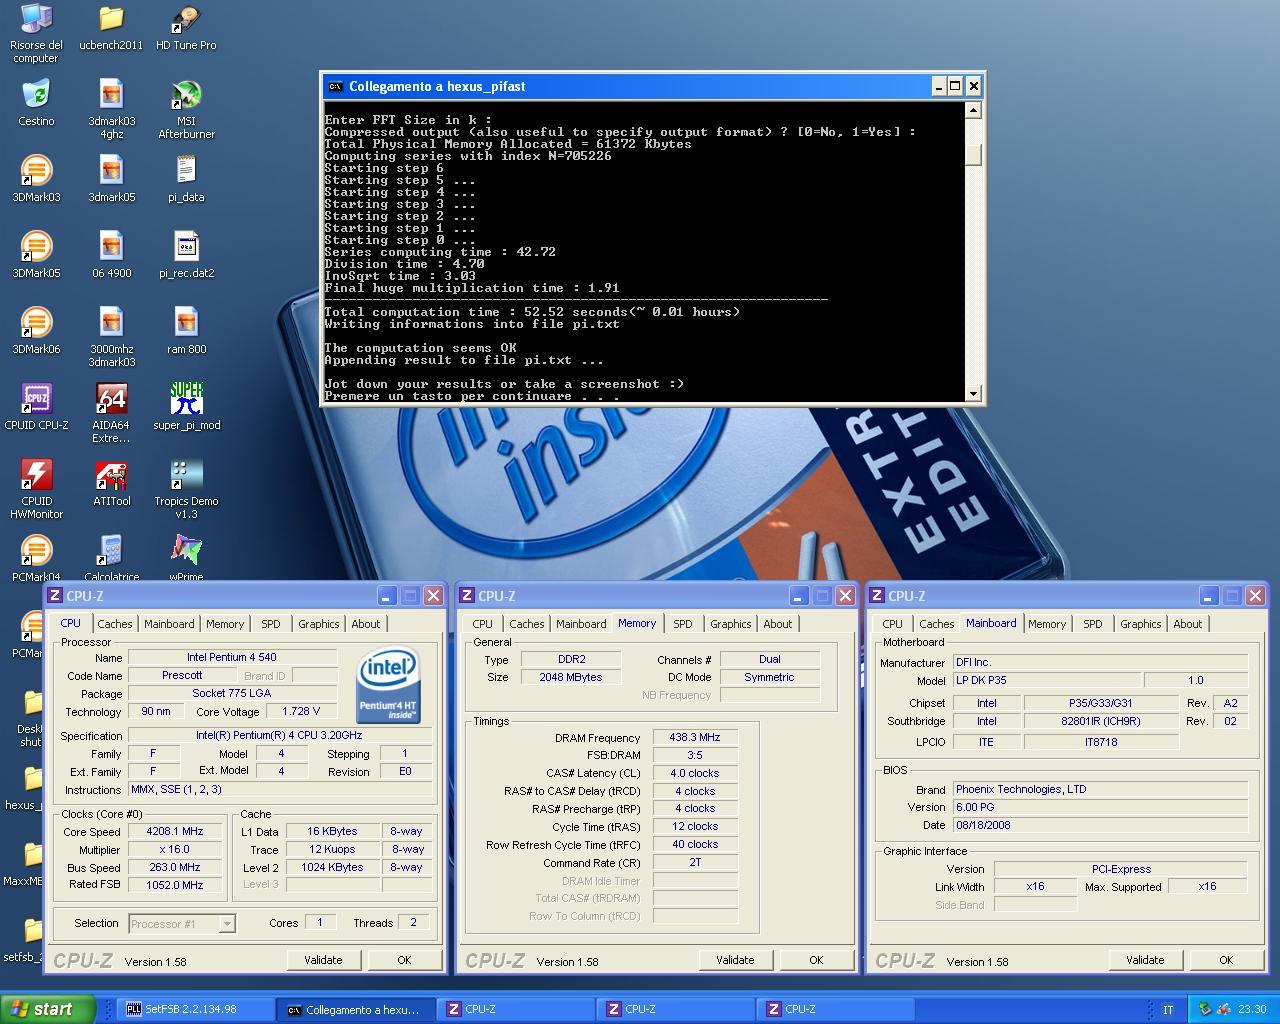Screen dimensions: 1280x1024
Task: Launch ATITool shortcut
Action: point(111,483)
